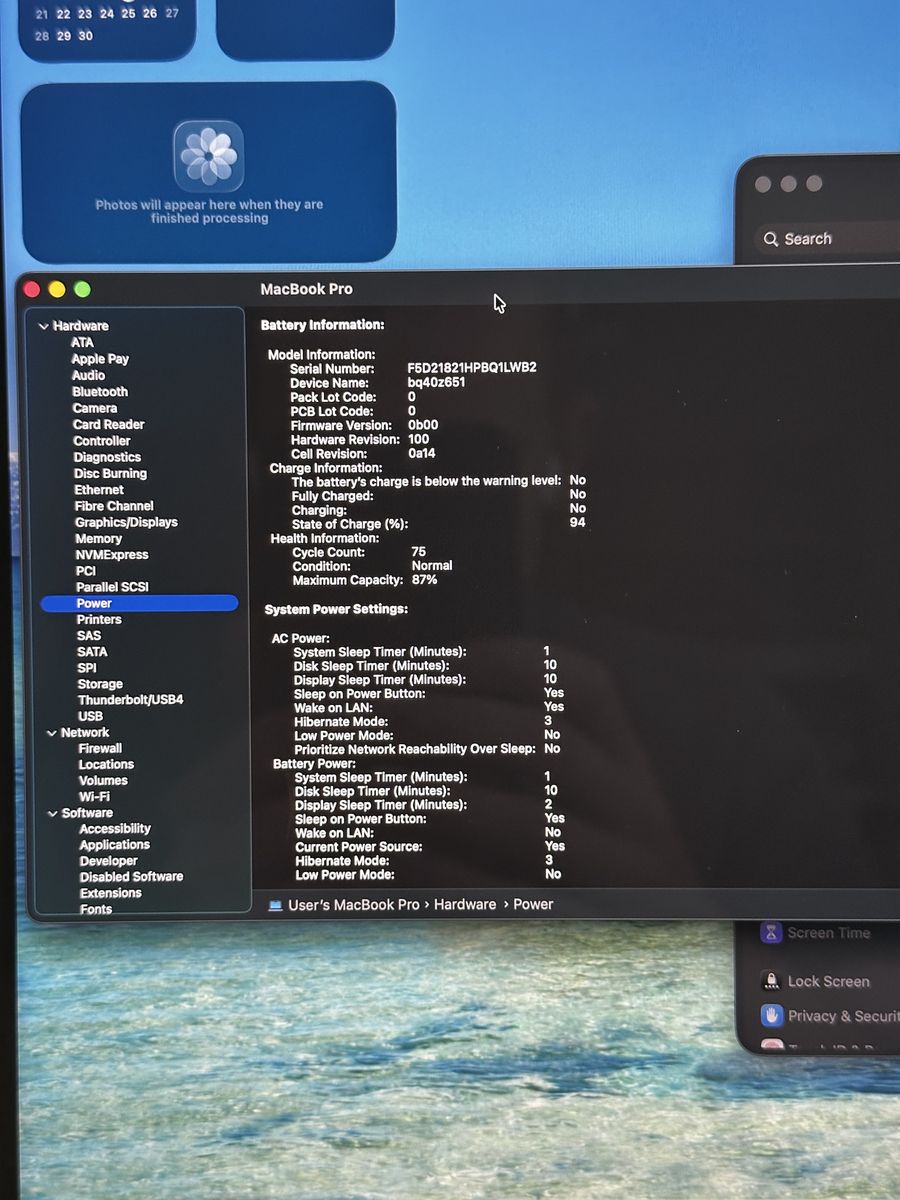Open Disc Burning entry
Screen dimensions: 900x1200
click(x=110, y=474)
